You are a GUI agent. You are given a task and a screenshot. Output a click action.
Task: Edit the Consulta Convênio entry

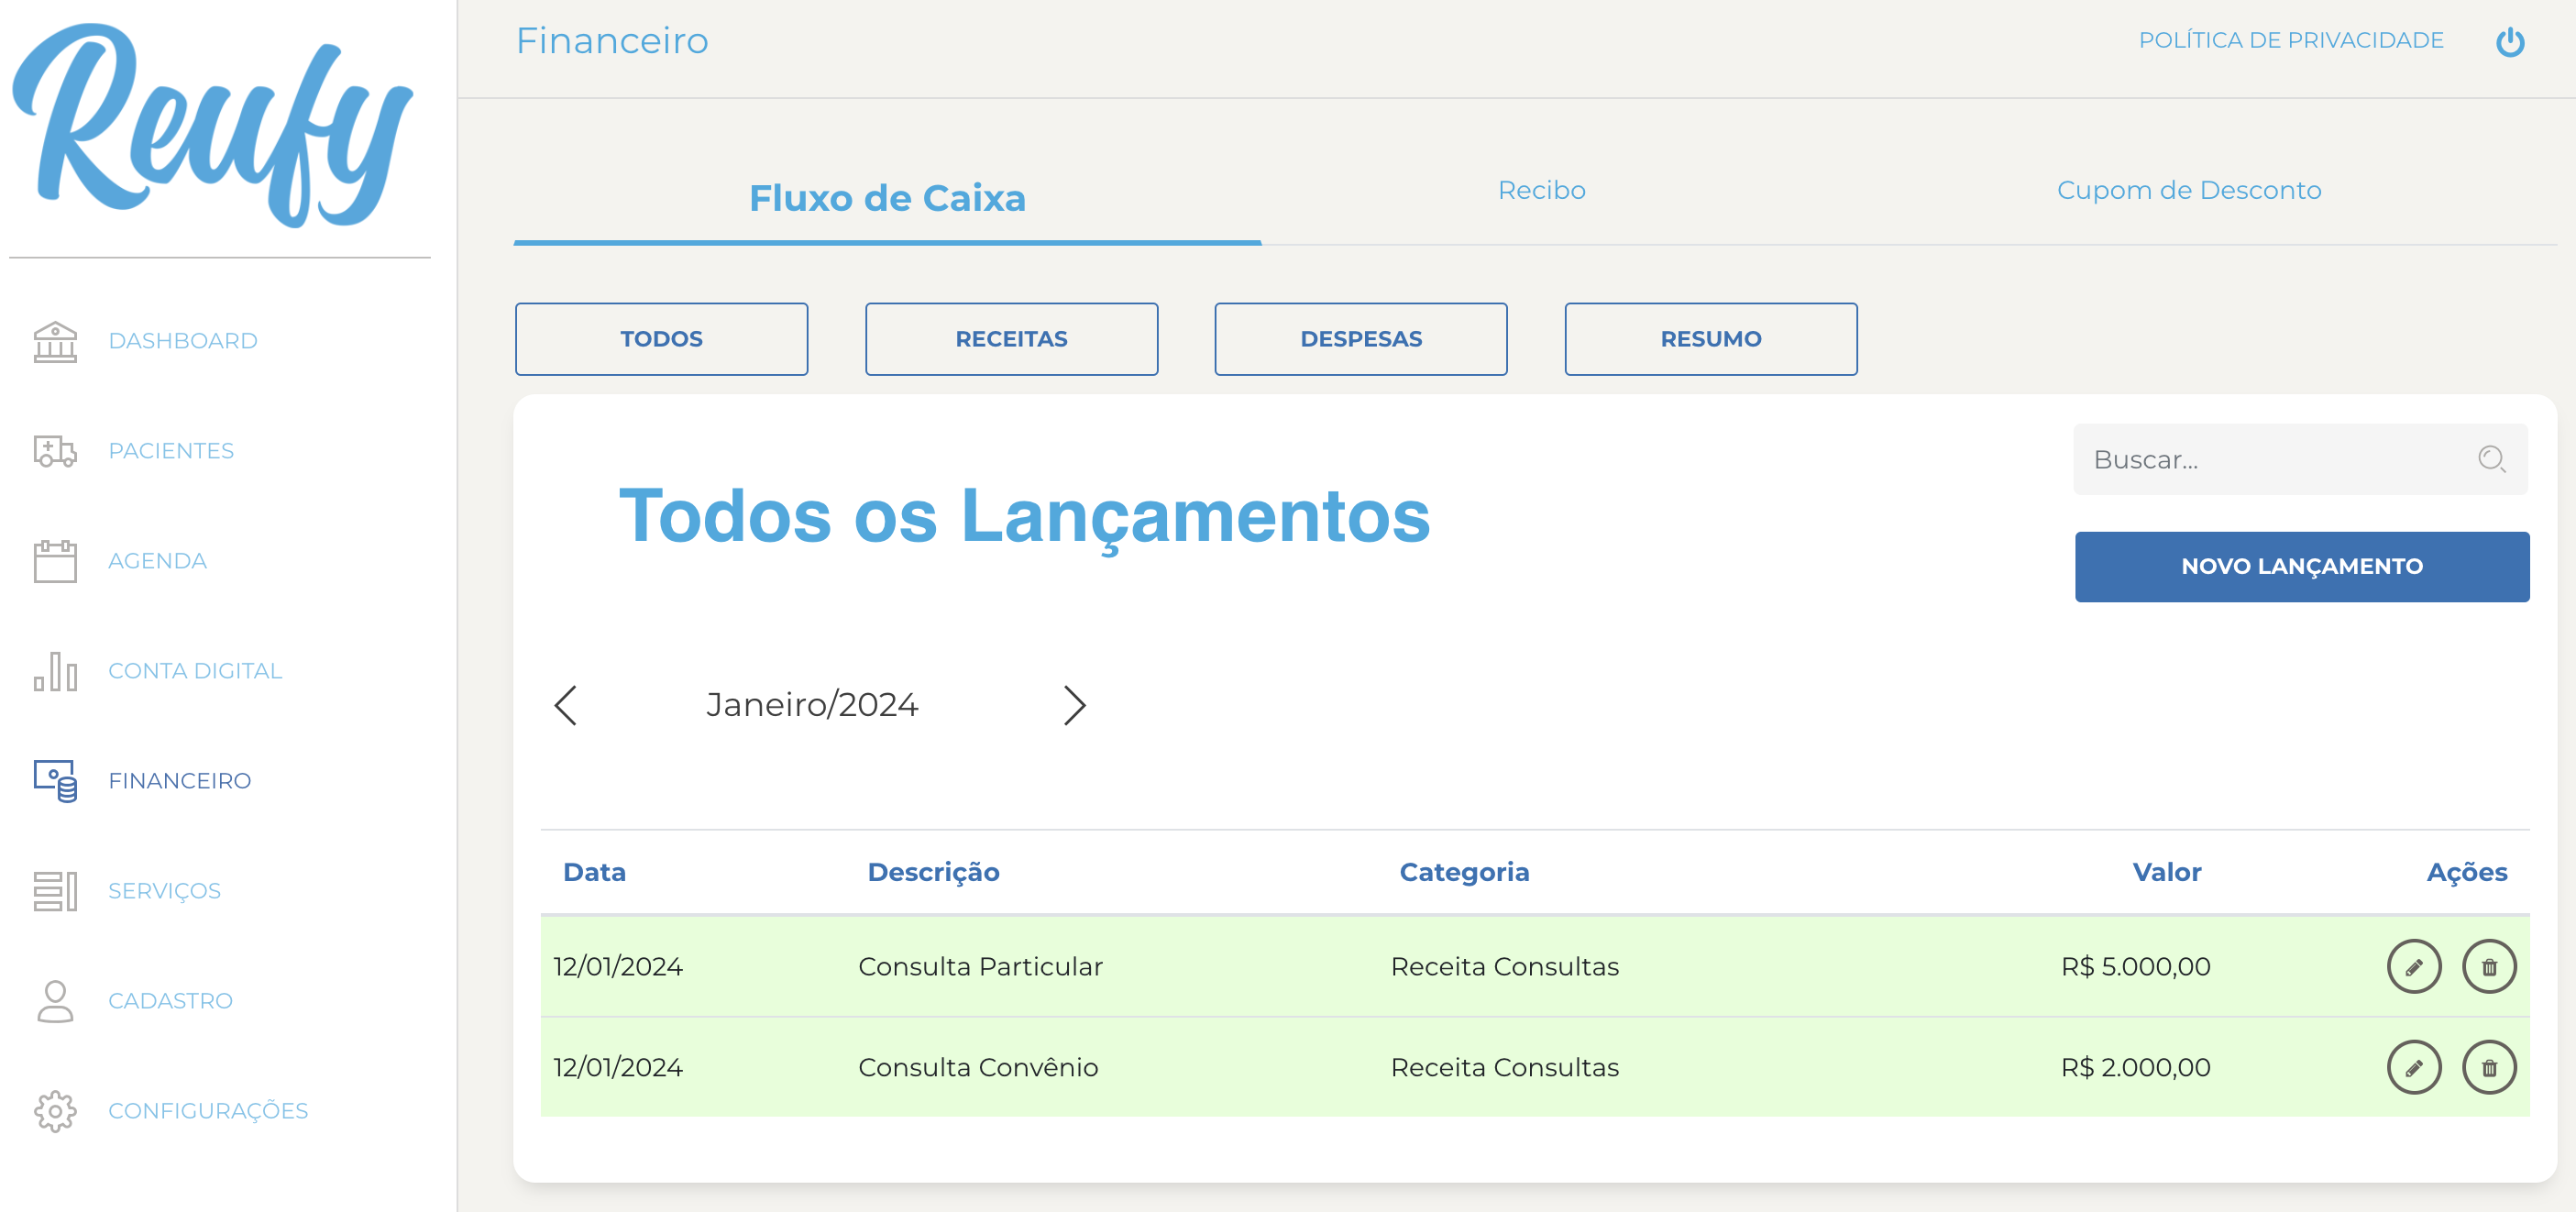pyautogui.click(x=2414, y=1067)
